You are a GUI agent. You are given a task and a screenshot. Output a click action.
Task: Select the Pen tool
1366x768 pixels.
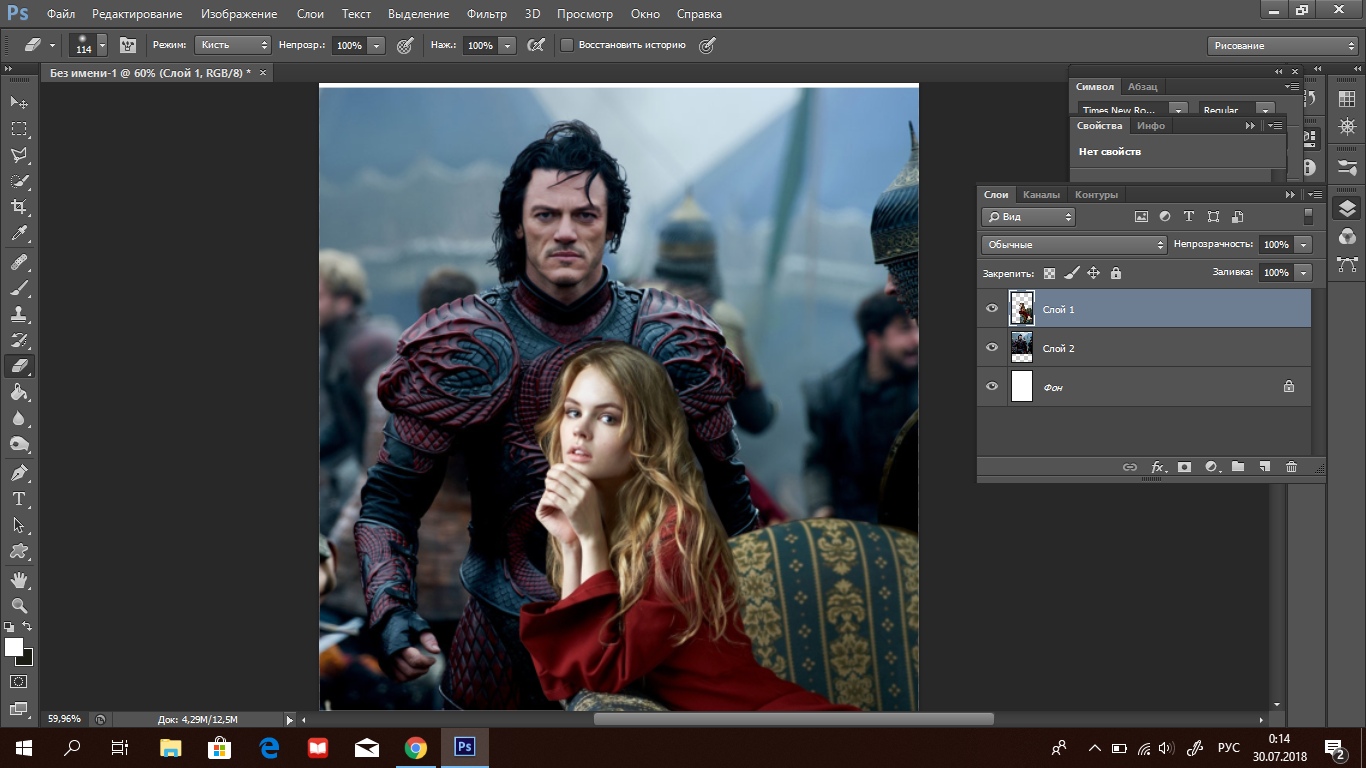(19, 472)
